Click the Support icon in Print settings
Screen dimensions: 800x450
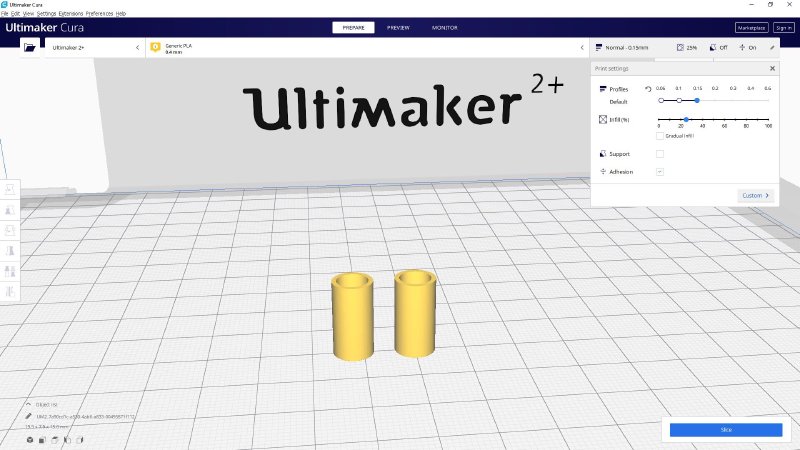(603, 154)
